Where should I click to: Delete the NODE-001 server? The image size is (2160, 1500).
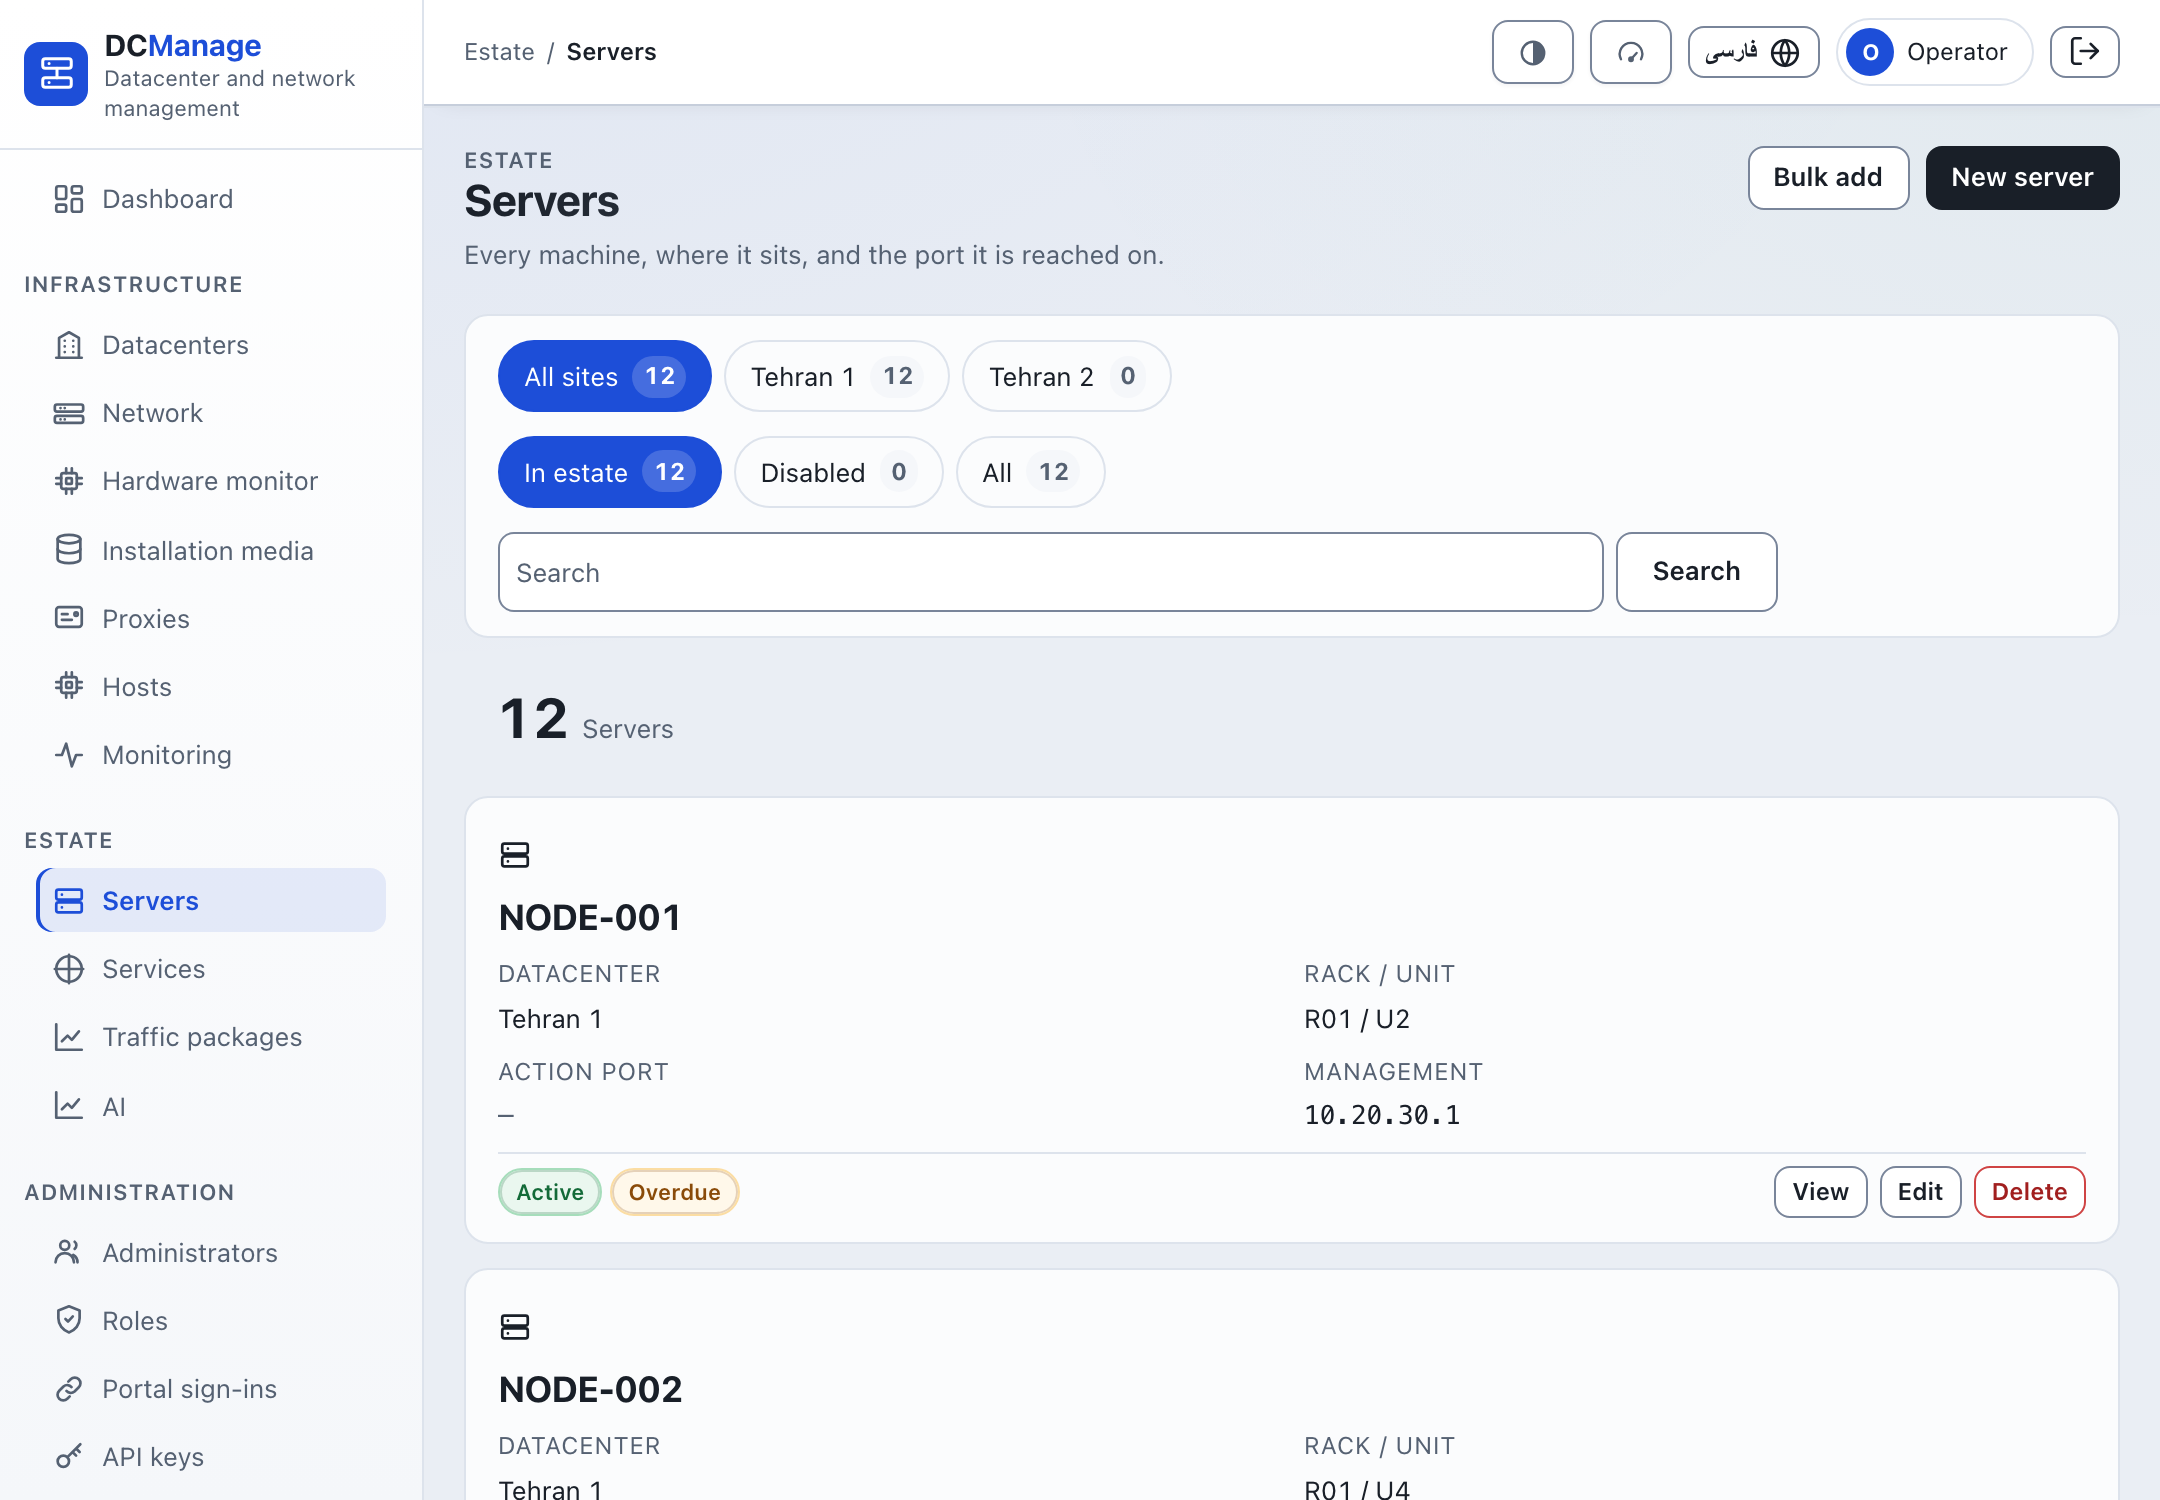2029,1192
